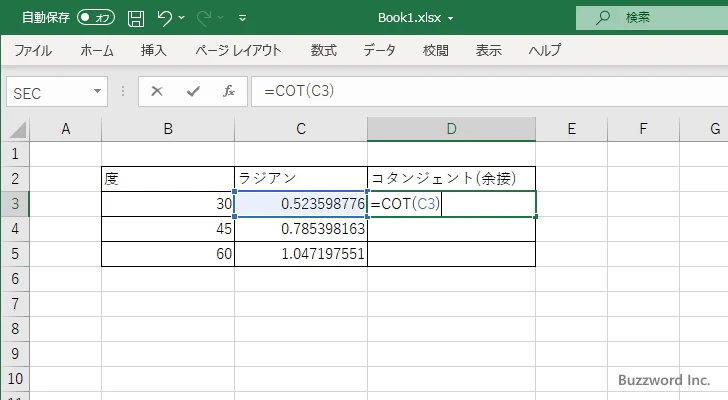Screen dimensions: 728x400
Task: Open Customize Quick Access Toolbar dropdown
Action: click(242, 18)
